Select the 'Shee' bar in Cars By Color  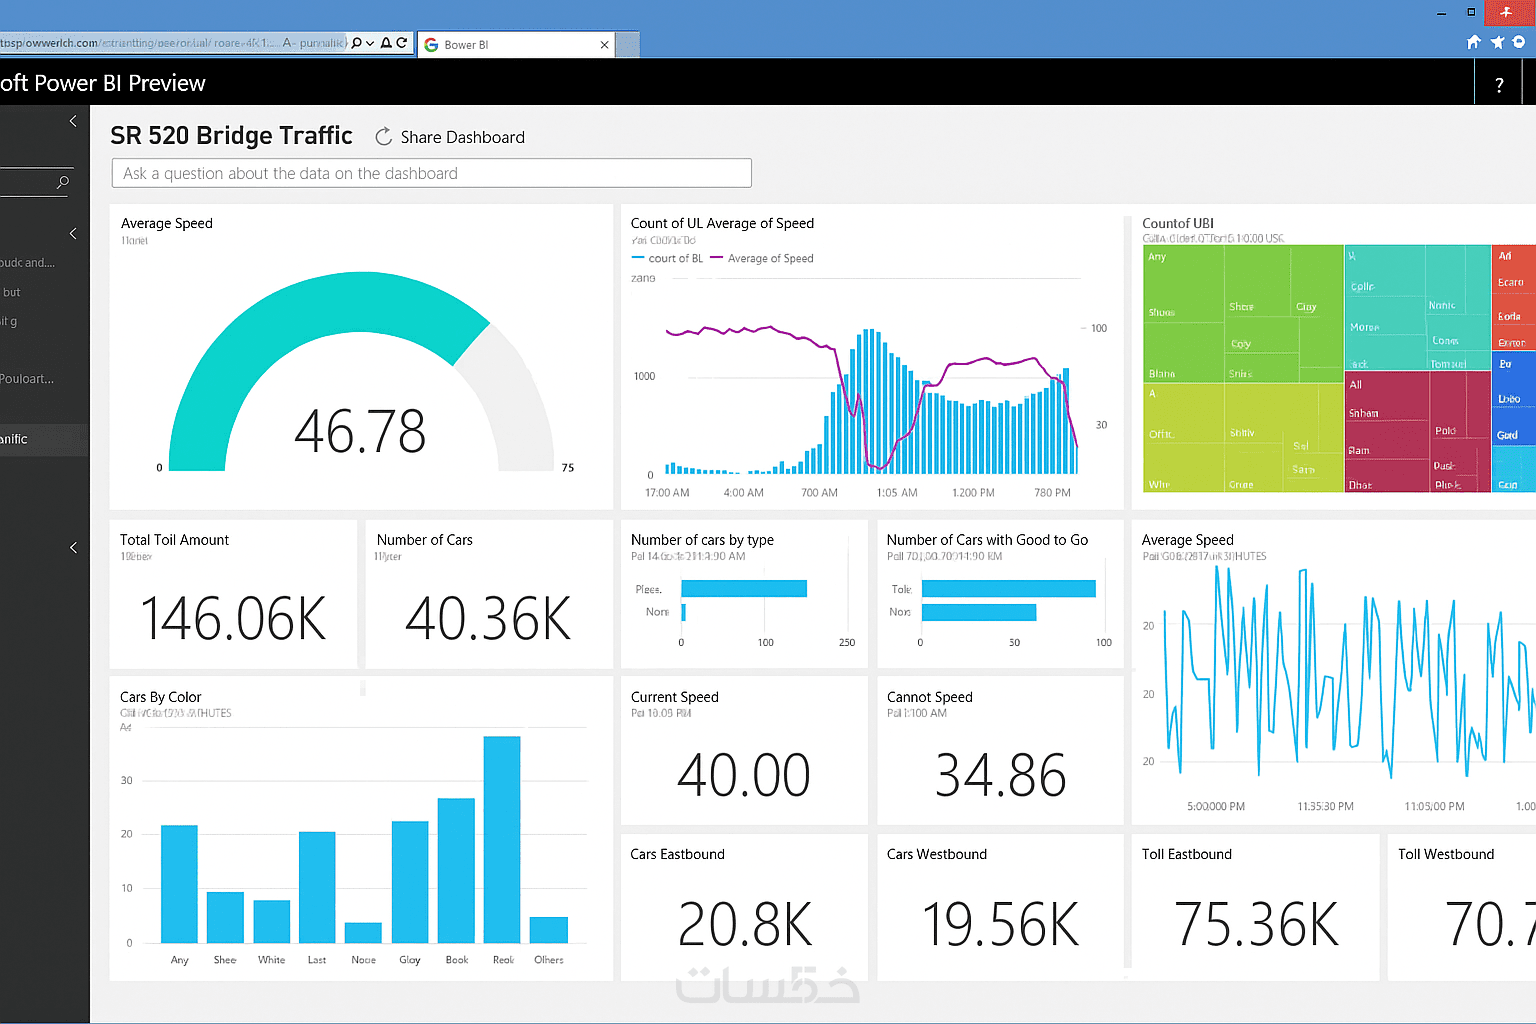click(225, 918)
